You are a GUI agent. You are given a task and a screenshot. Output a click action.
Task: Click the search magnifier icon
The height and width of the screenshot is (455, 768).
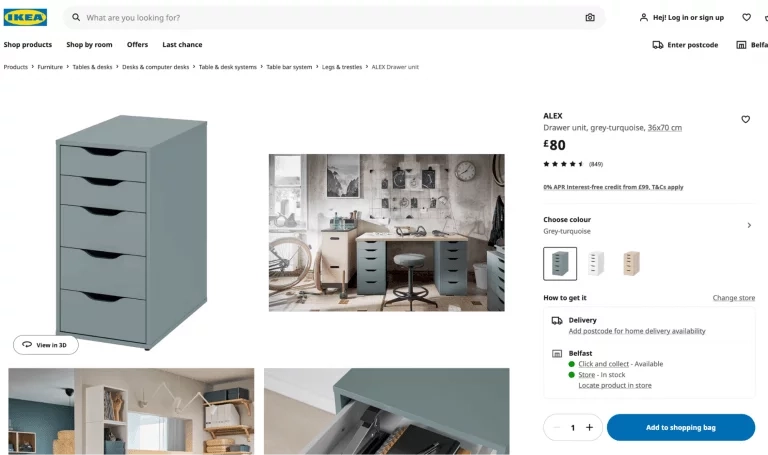pos(76,18)
